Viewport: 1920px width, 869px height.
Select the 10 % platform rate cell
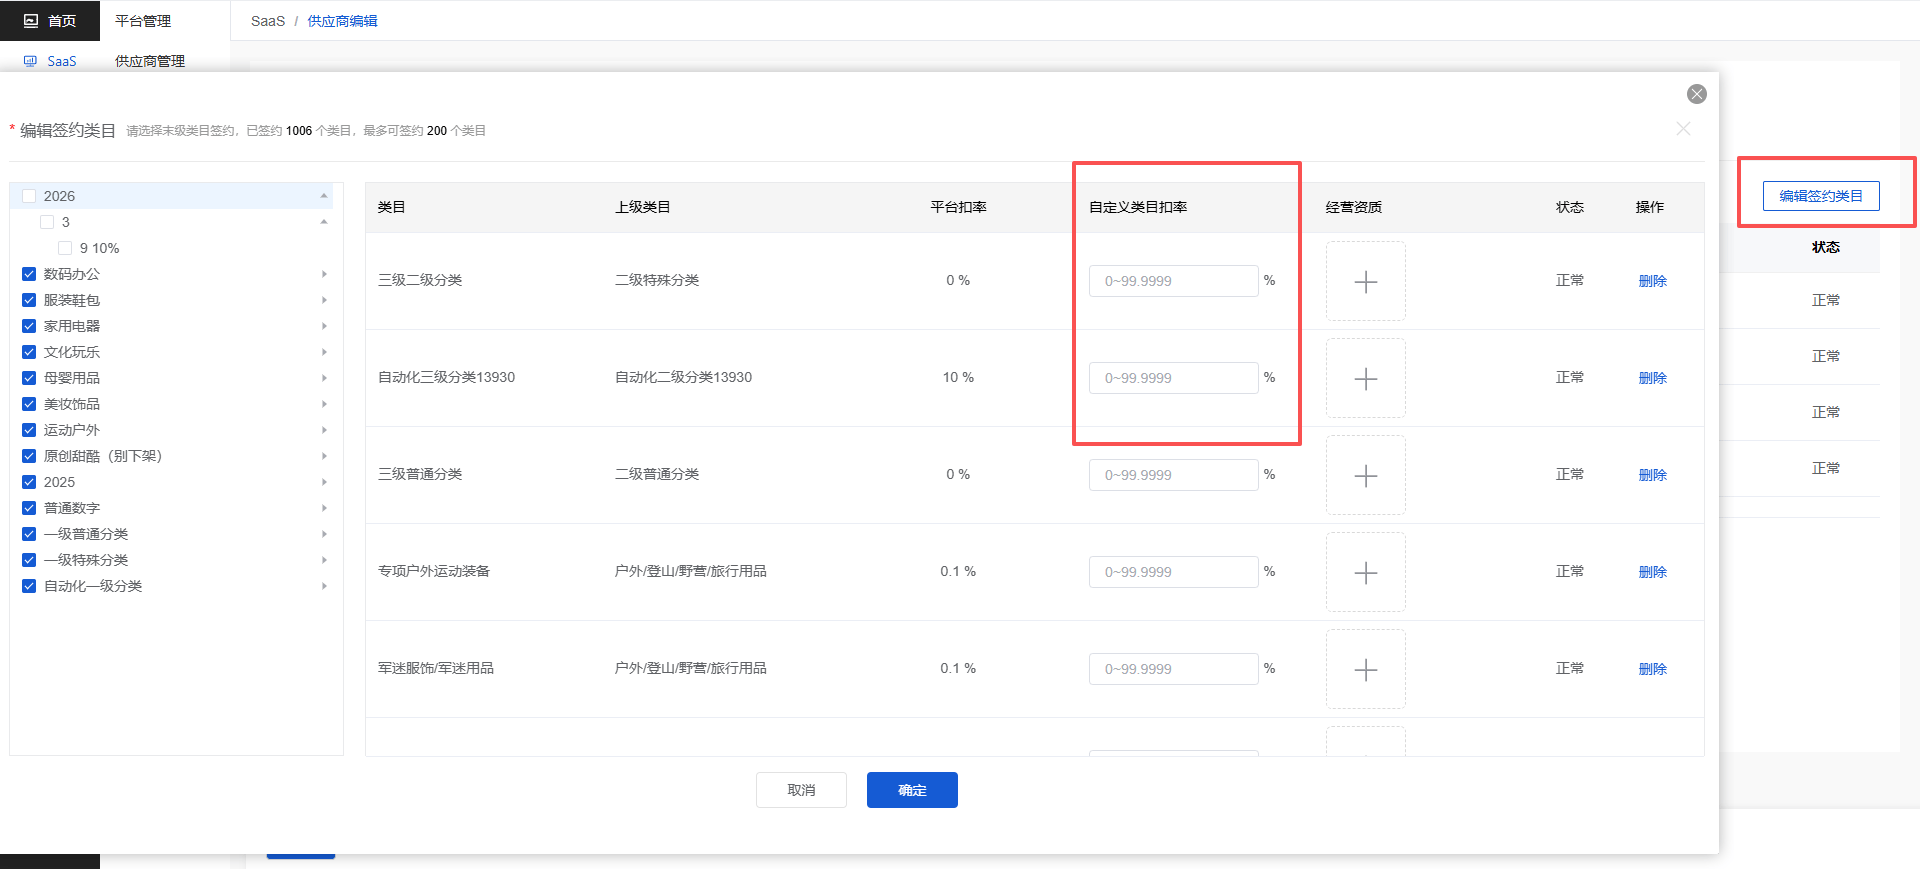958,377
